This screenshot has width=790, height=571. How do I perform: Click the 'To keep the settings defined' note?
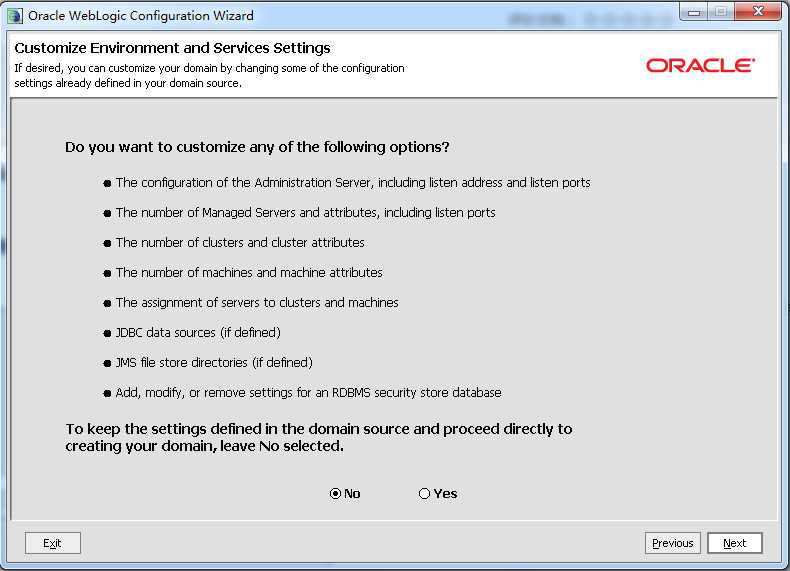click(319, 437)
